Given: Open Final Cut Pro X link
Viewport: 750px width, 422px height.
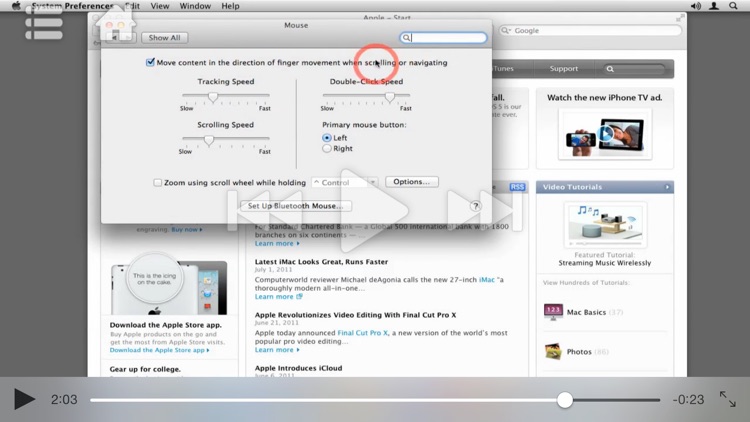Looking at the screenshot, I should pos(363,333).
